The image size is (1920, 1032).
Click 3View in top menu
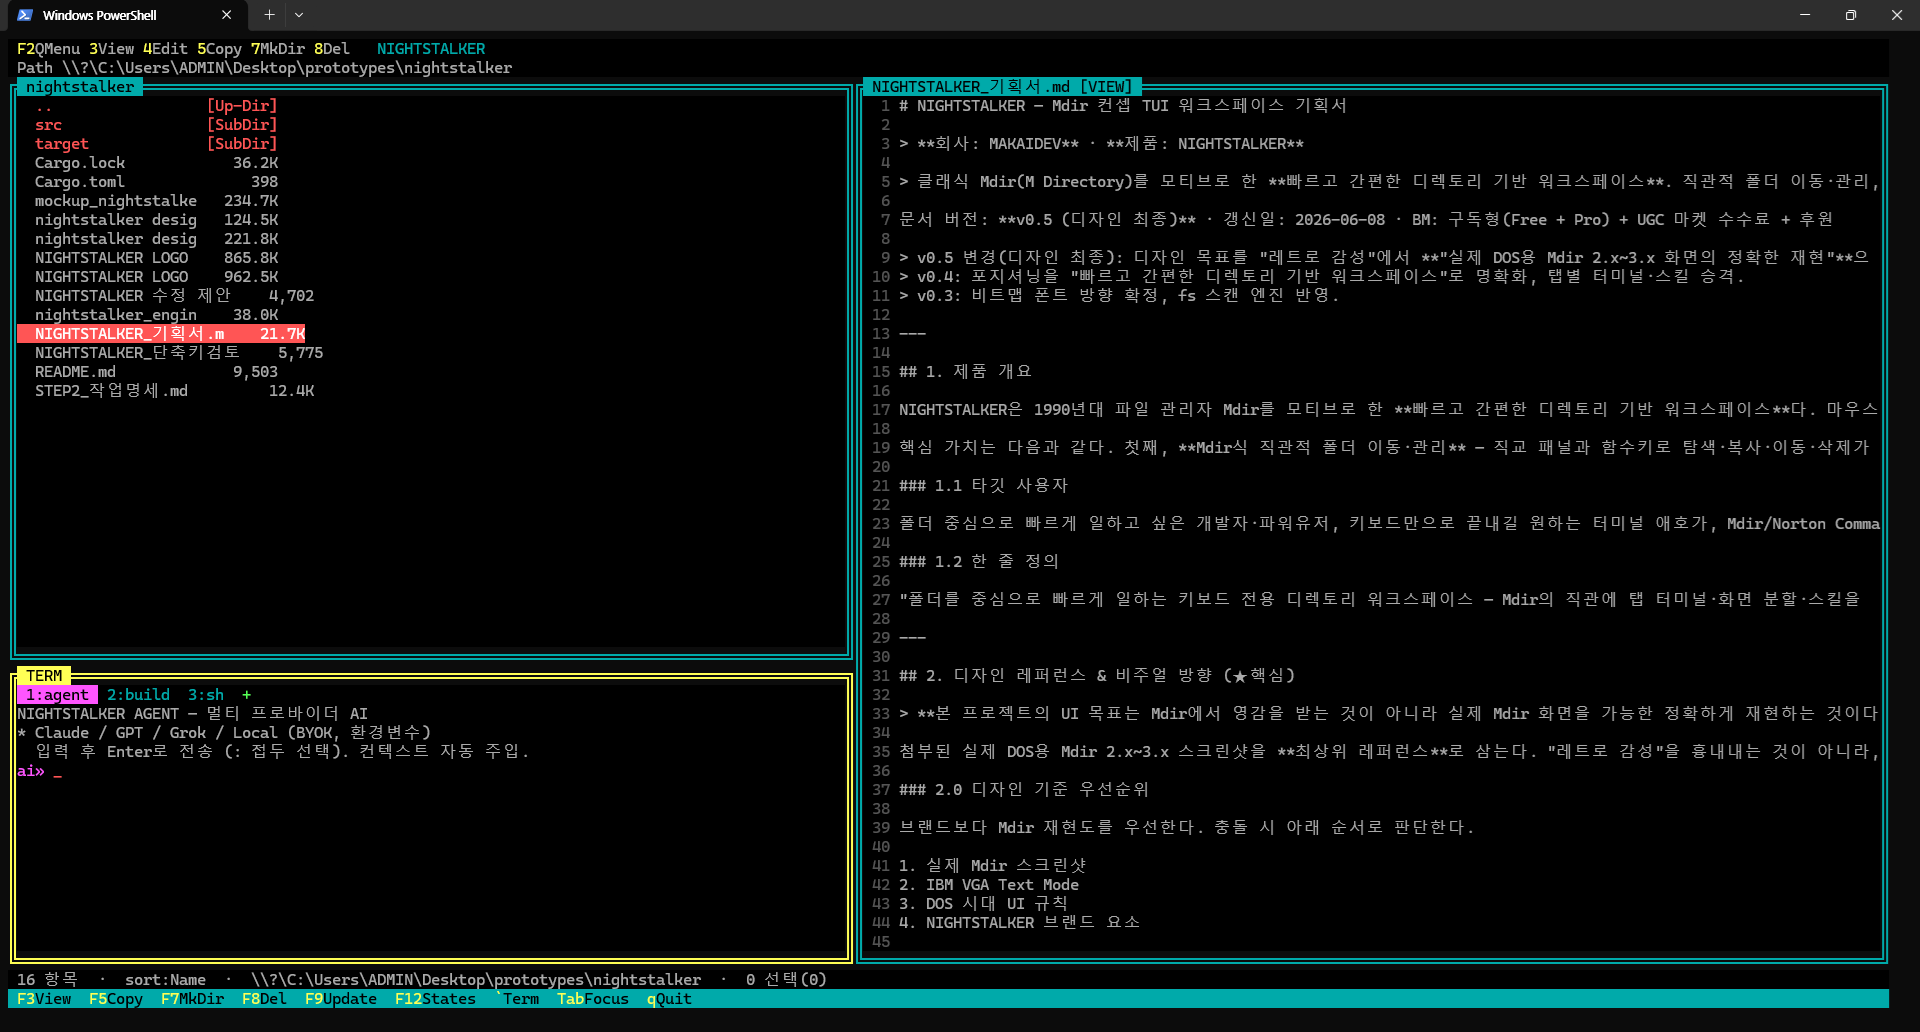[111, 49]
